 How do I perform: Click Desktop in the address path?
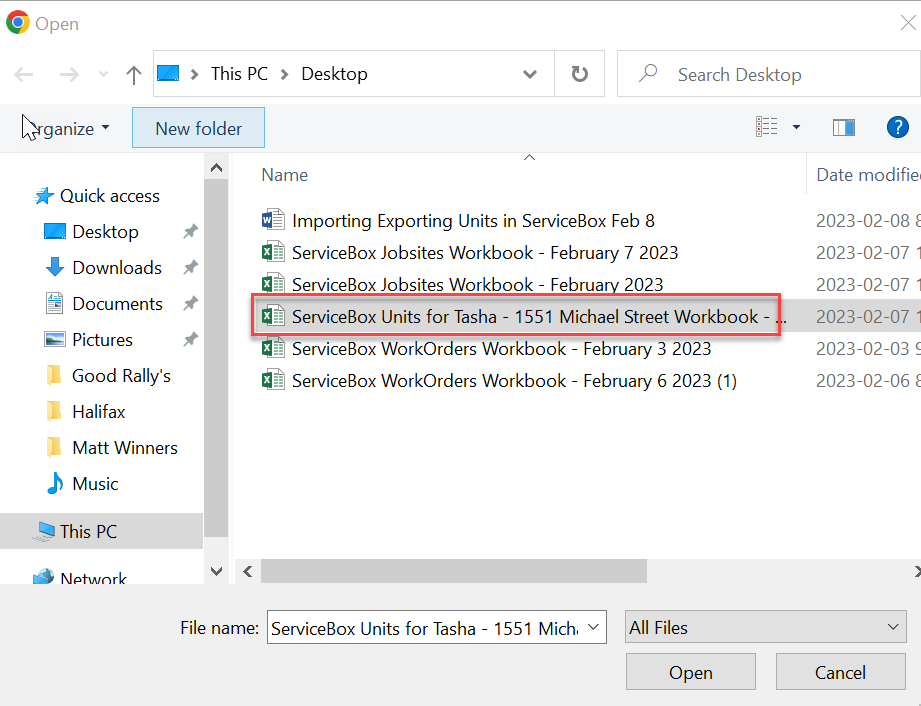point(334,74)
